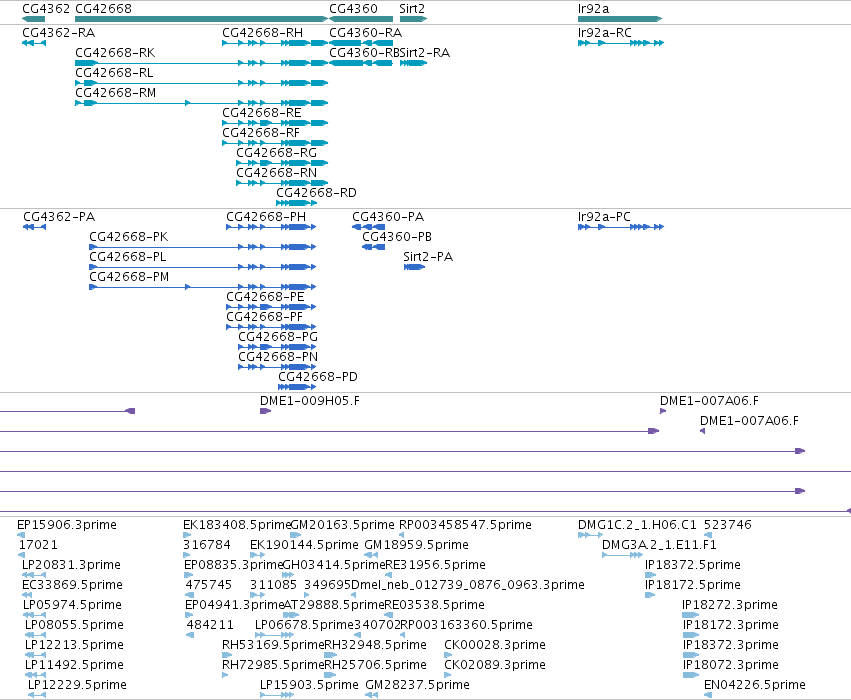Click protein CG42668-PH

click(266, 217)
